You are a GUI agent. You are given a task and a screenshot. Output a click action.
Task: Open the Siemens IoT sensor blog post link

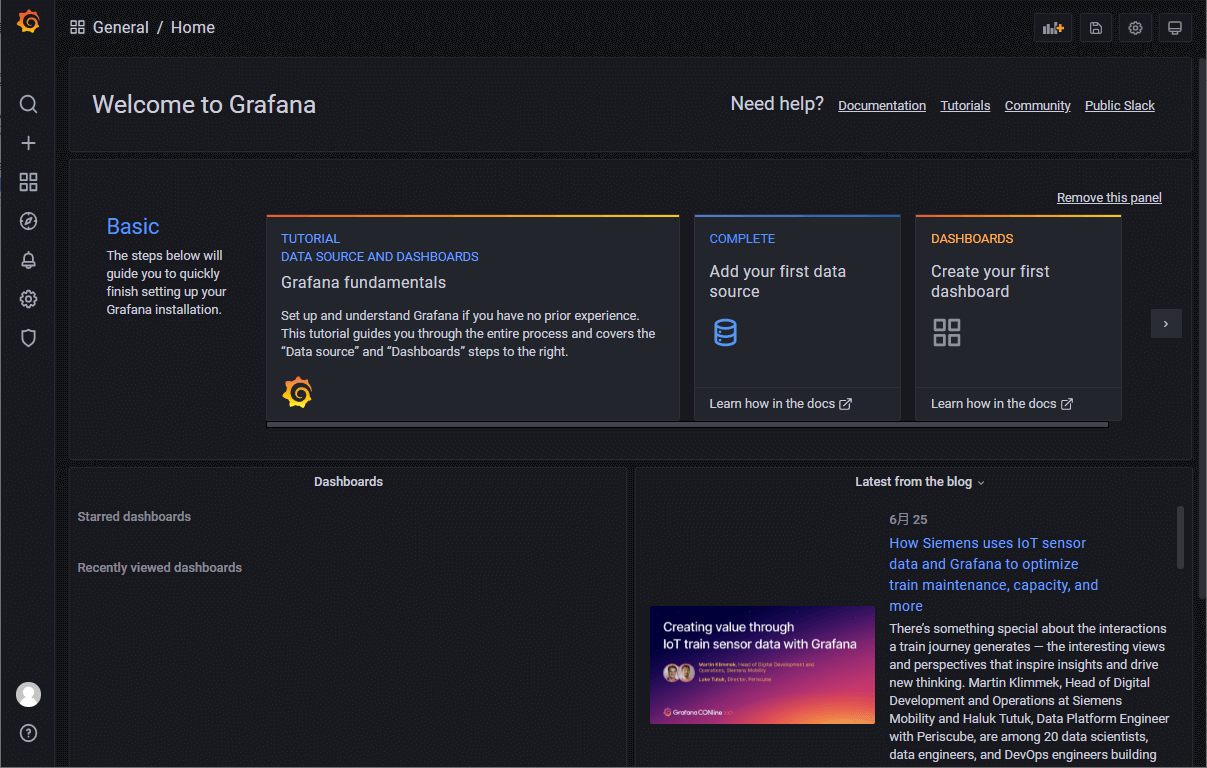click(993, 574)
